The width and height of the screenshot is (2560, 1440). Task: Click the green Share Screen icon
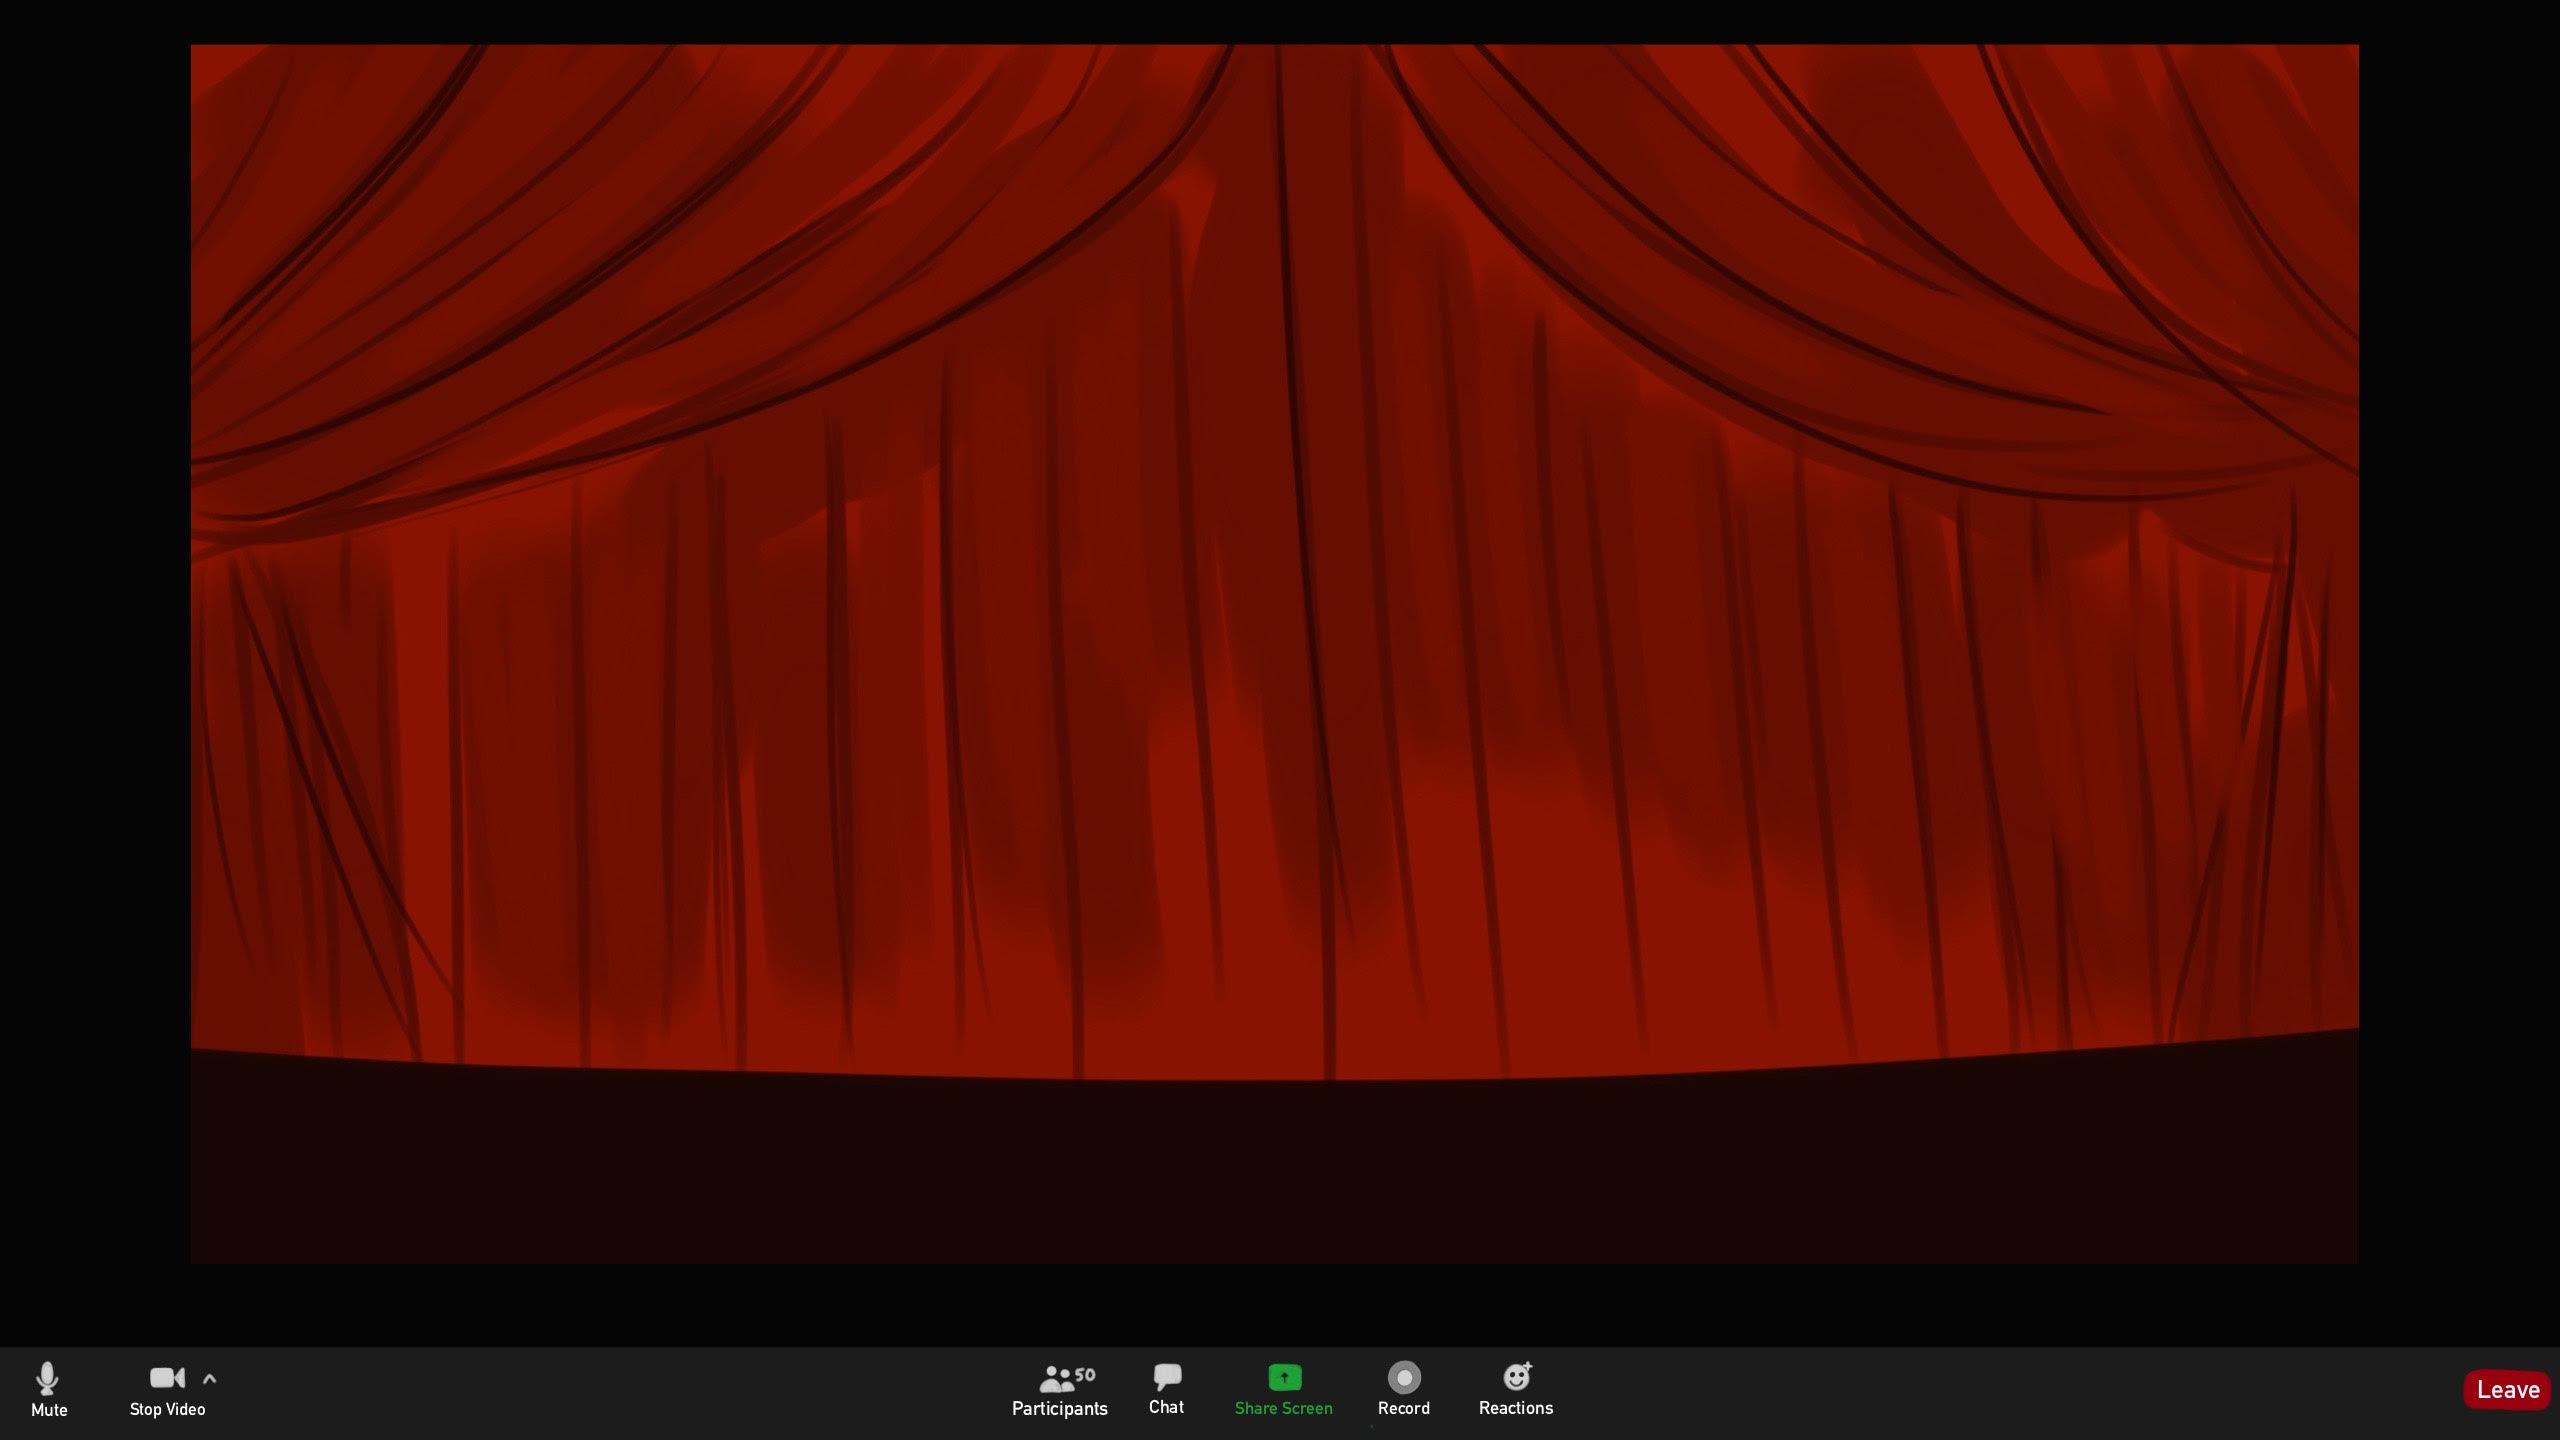(1283, 1377)
